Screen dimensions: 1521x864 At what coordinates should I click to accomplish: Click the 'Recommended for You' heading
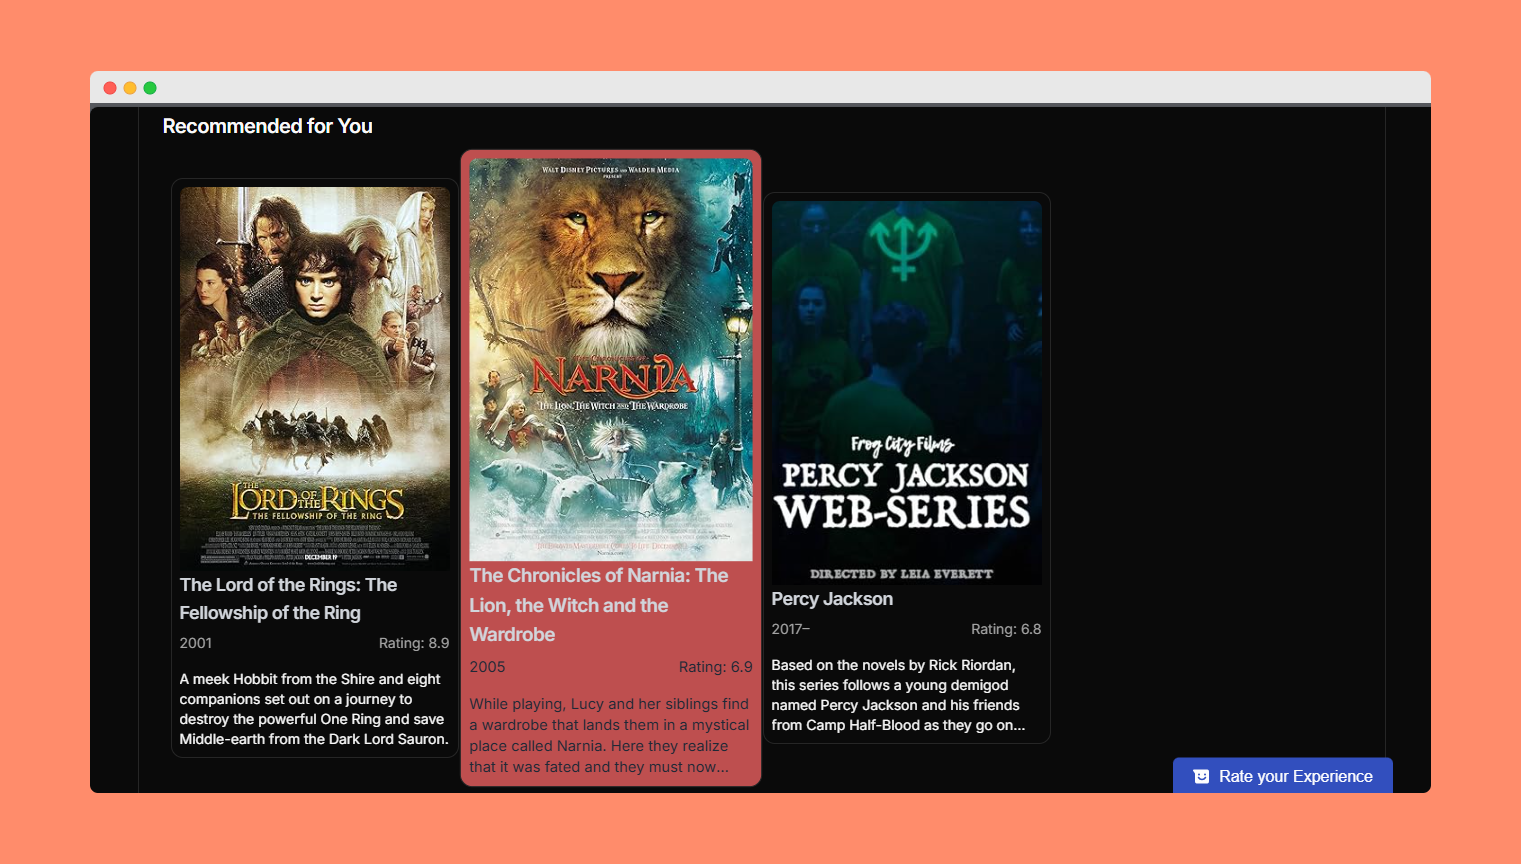point(267,126)
